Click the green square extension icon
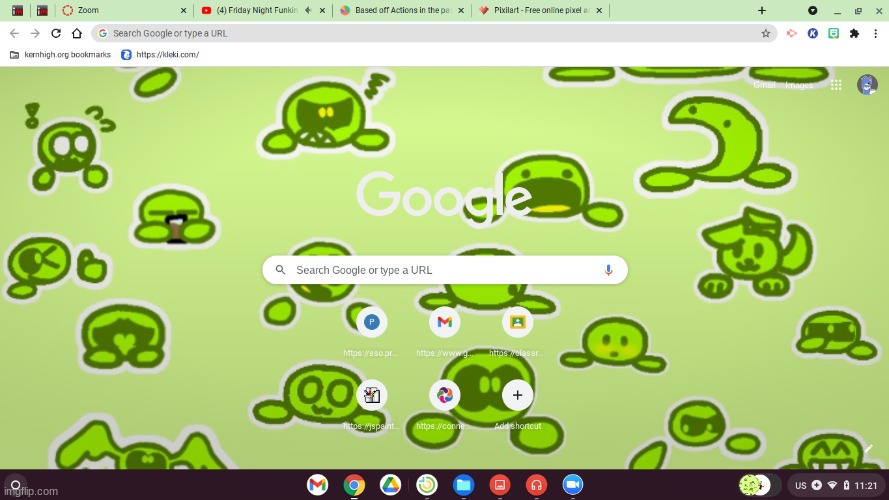889x500 pixels. [833, 33]
